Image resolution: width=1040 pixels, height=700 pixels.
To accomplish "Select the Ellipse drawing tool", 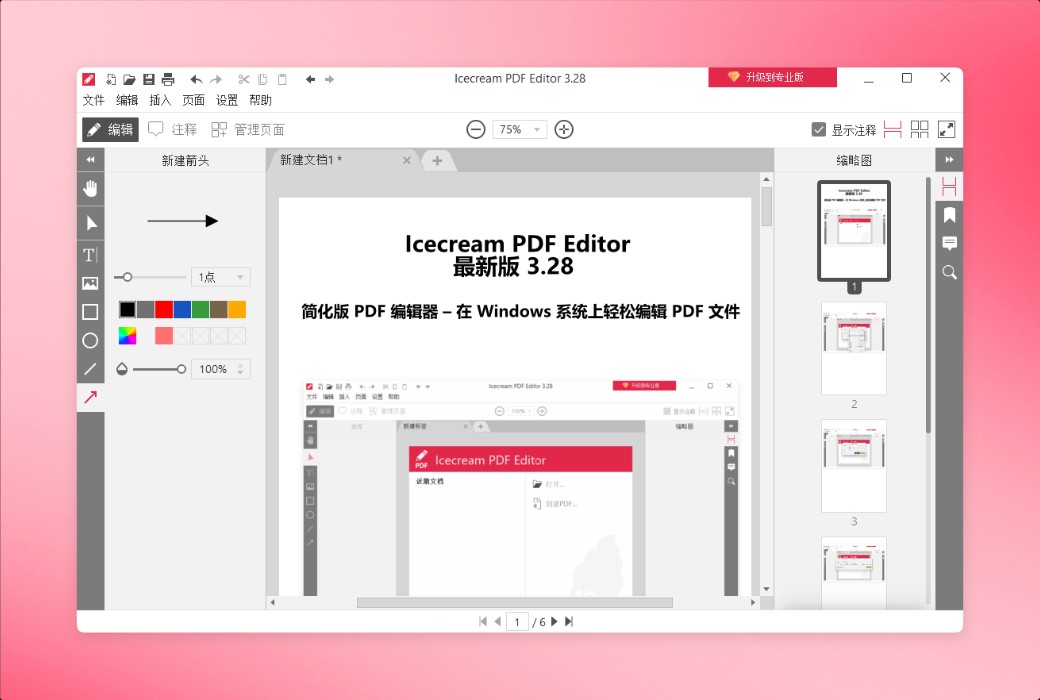I will 90,341.
